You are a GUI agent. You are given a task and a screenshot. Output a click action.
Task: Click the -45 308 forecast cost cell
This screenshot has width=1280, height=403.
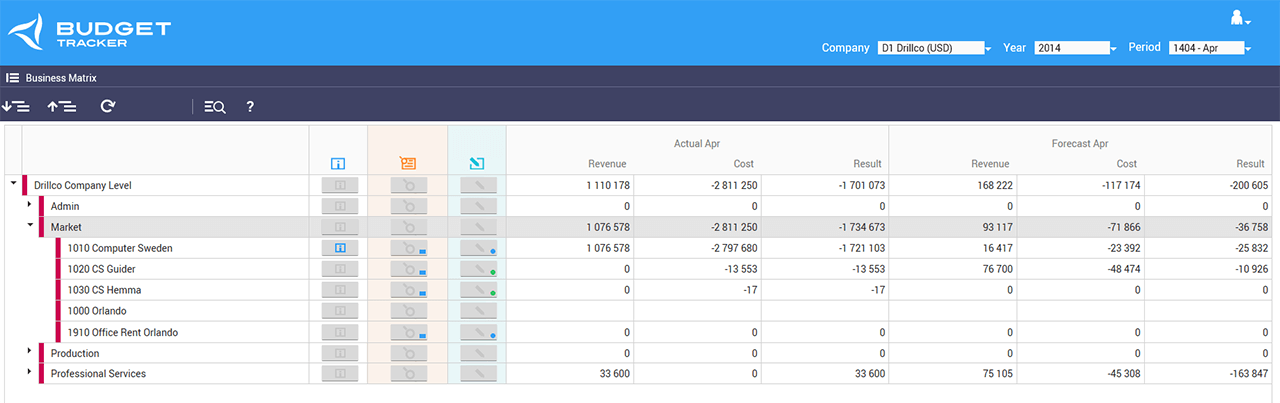(x=1081, y=374)
